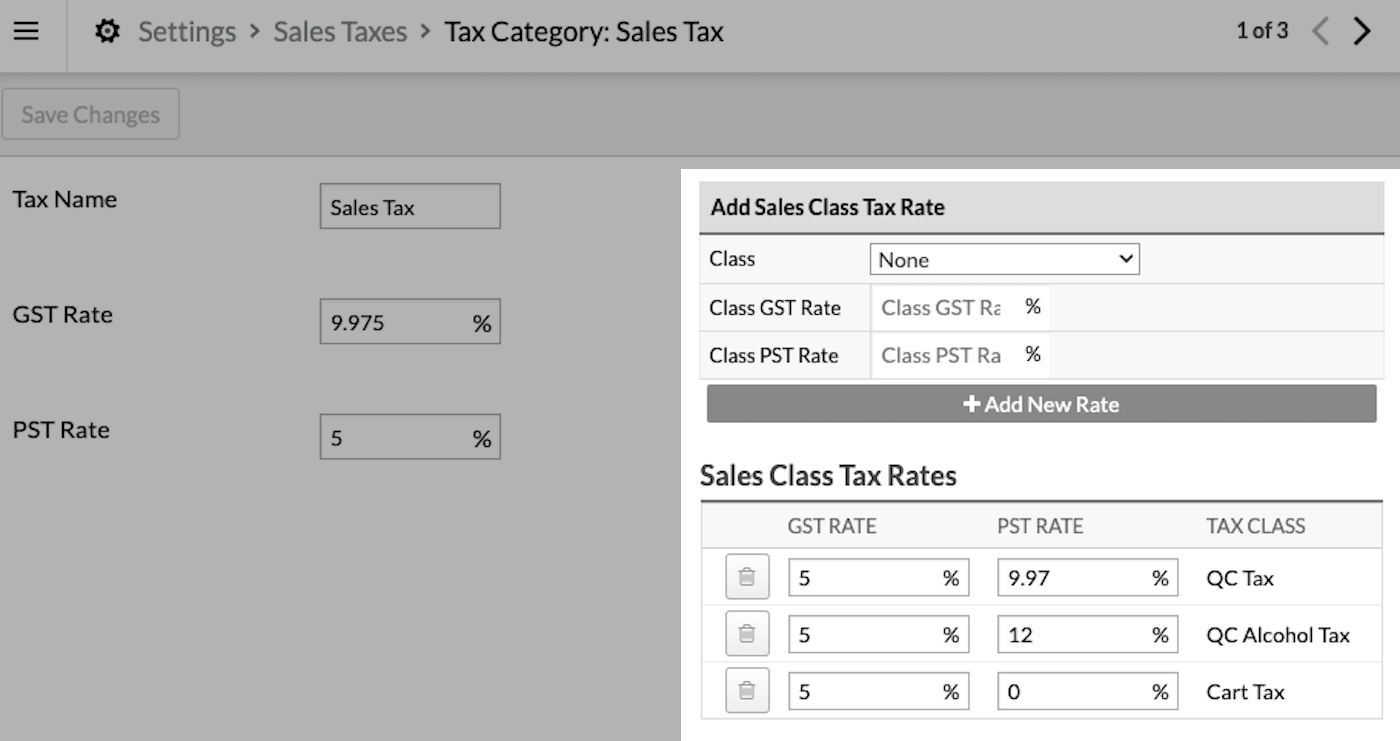Edit PST rate for QC Alcohol Tax

click(1088, 635)
